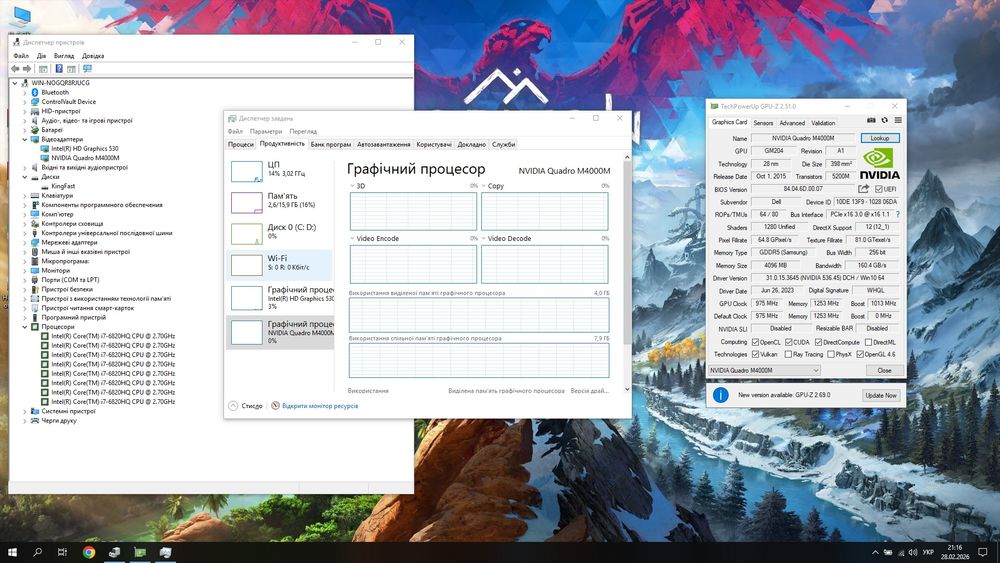
Task: Click blue Help question-mark icon in Device Manager
Action: tap(59, 69)
